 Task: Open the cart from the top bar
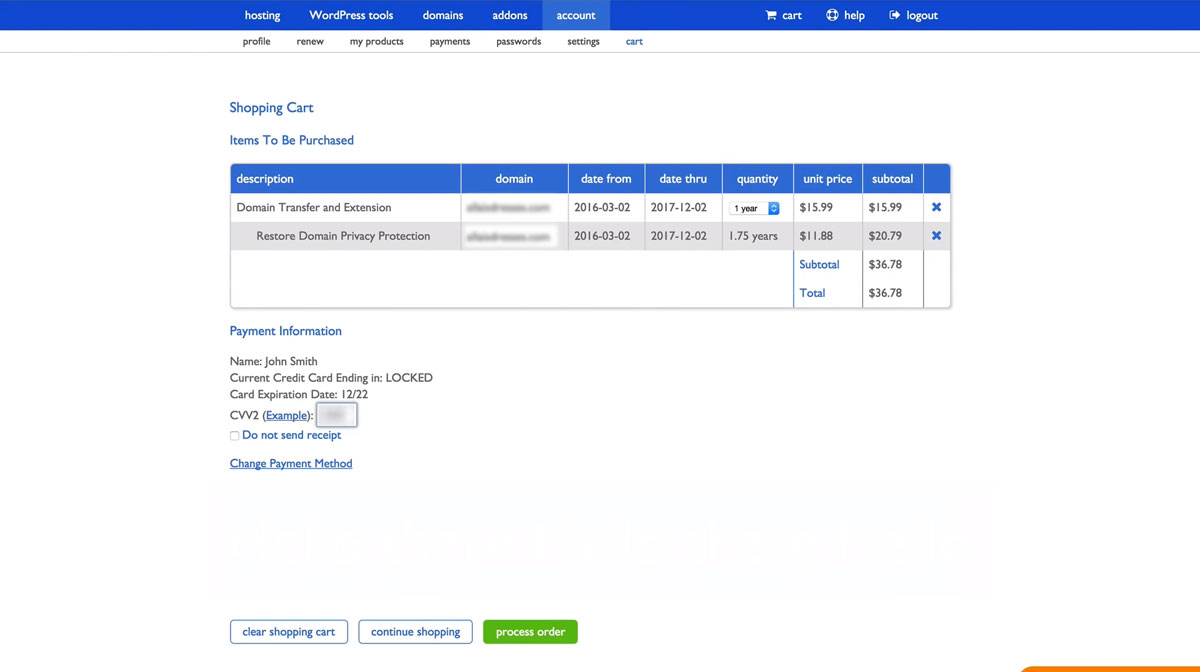[783, 15]
